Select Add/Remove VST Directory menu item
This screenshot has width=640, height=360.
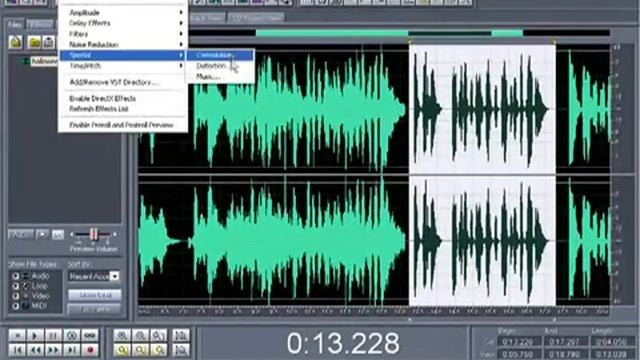123,82
